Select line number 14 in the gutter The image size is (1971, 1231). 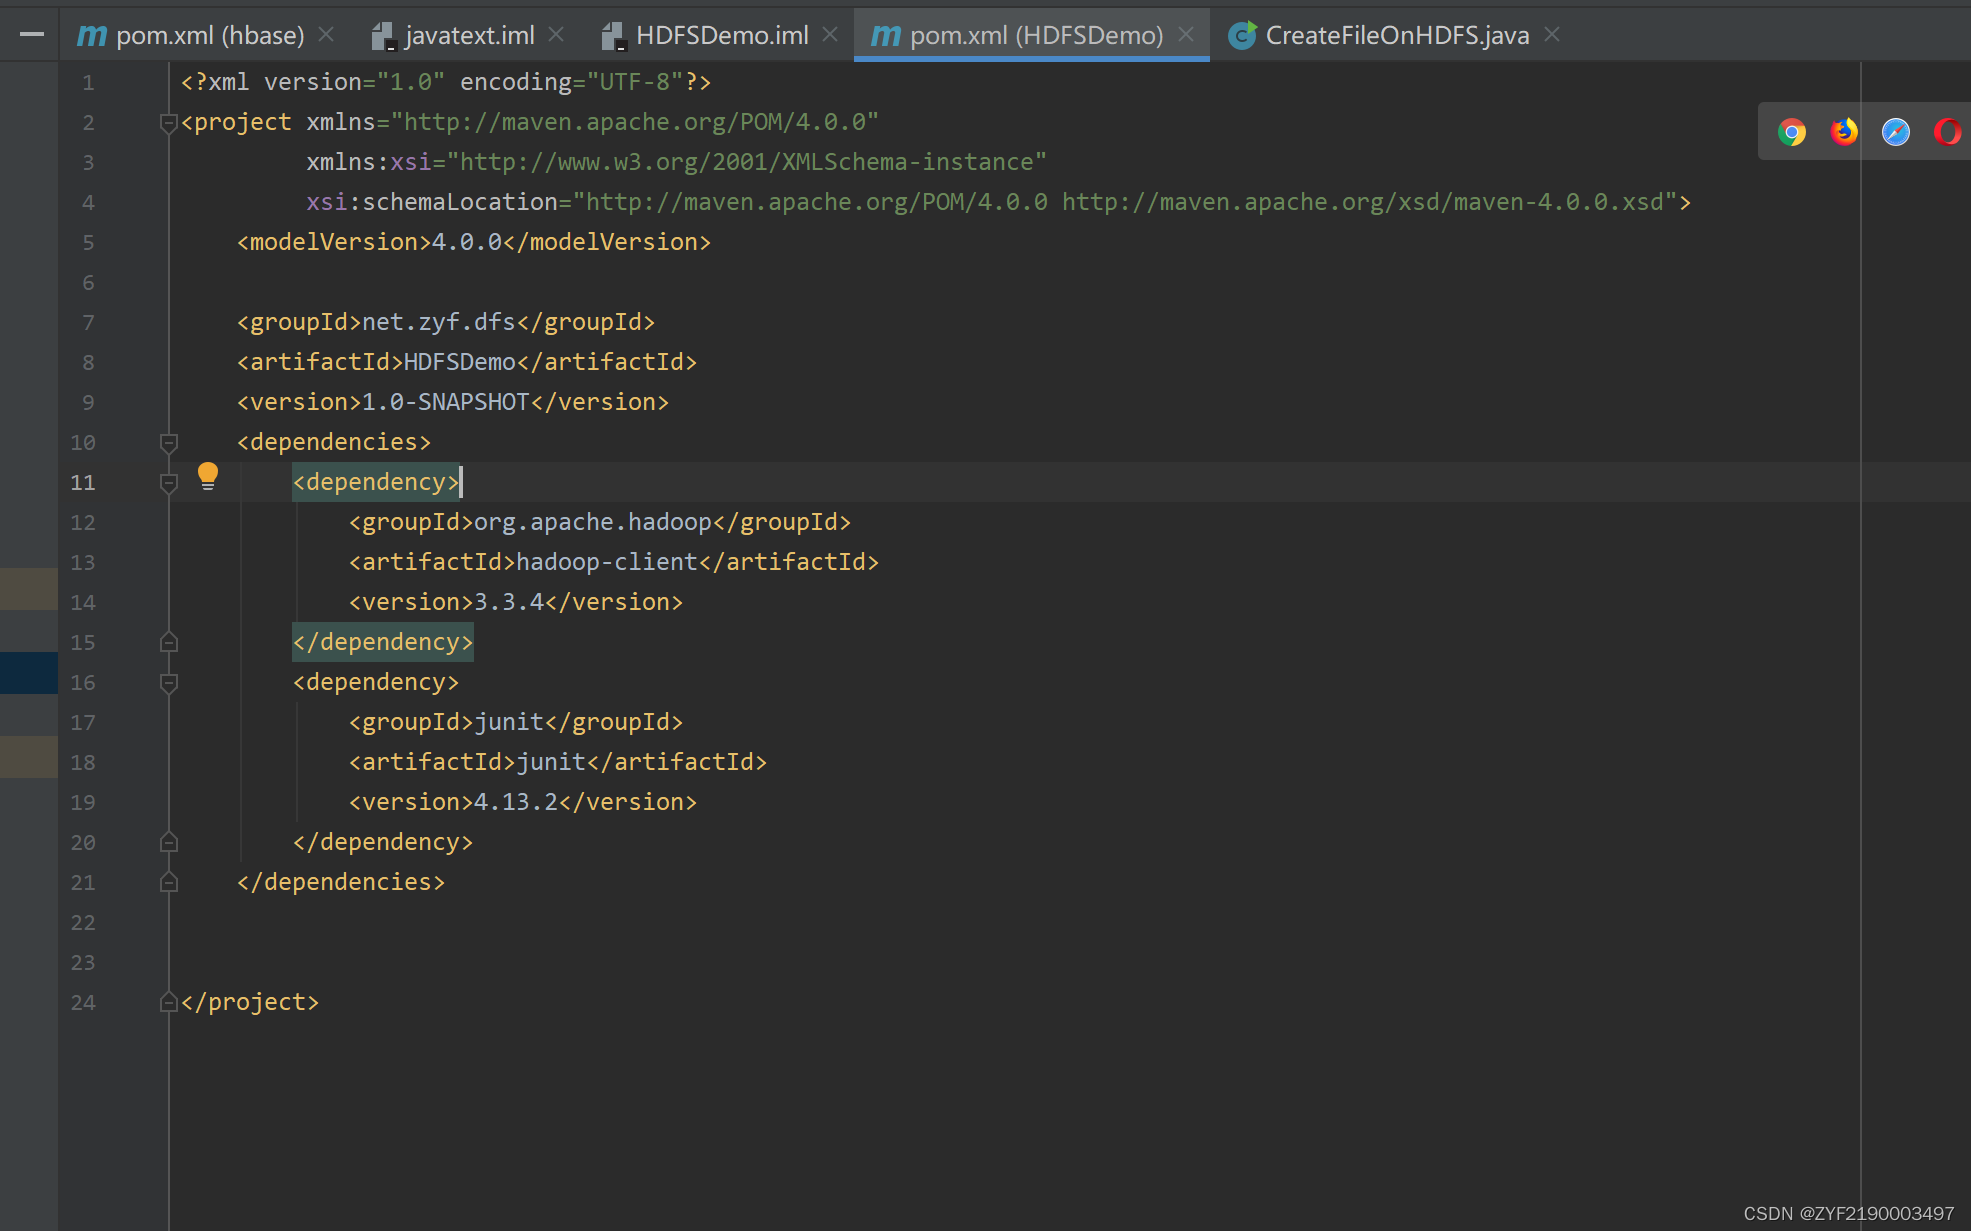(x=83, y=602)
